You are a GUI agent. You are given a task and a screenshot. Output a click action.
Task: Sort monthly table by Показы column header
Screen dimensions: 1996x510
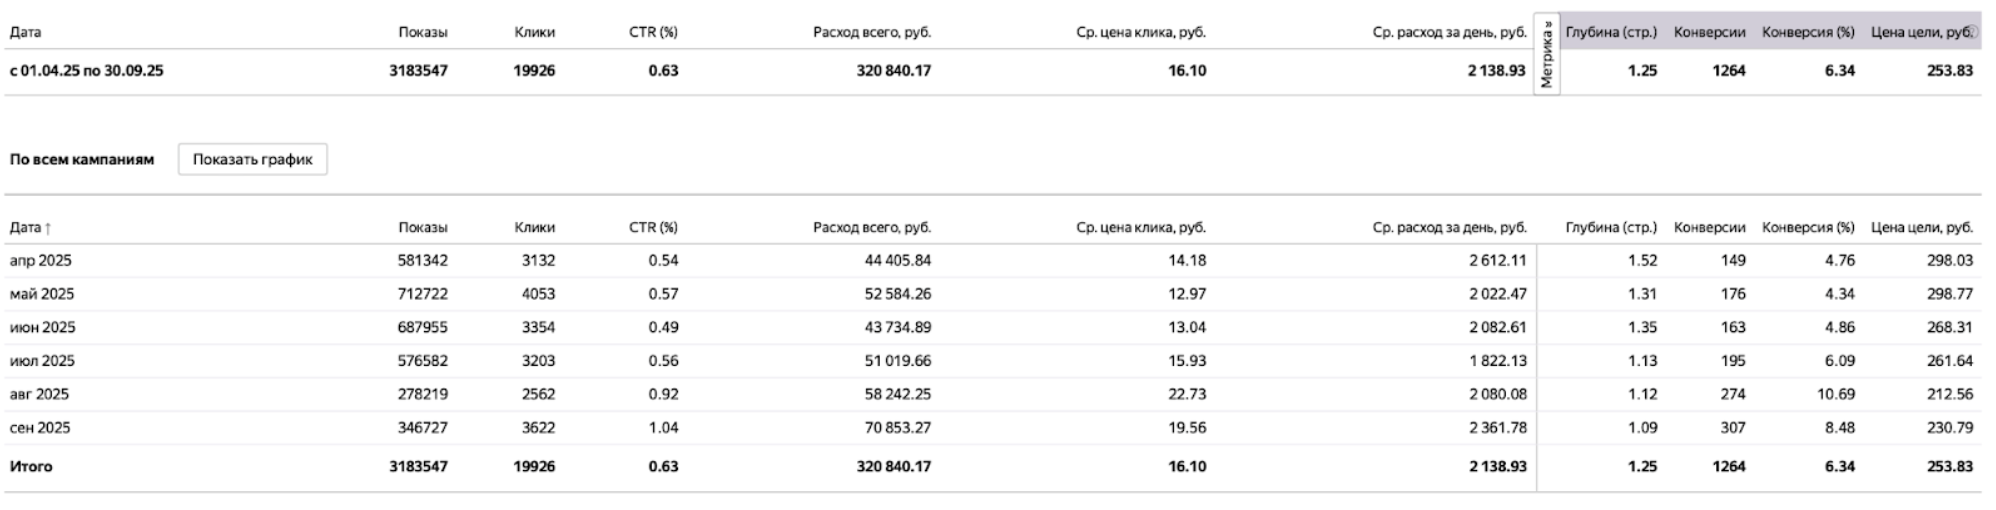point(422,227)
